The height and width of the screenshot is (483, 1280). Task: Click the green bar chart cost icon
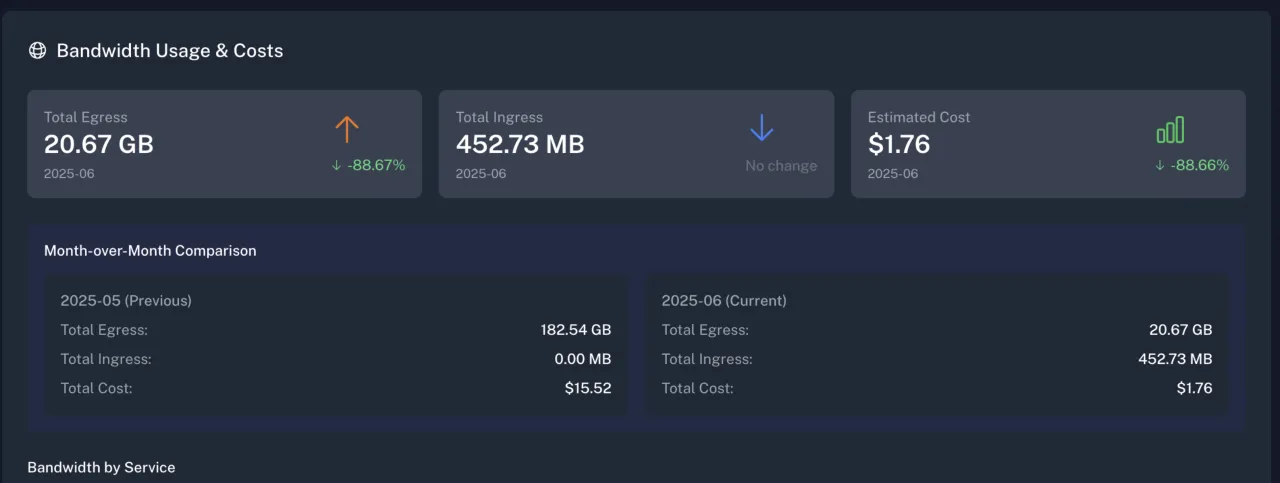point(1170,129)
